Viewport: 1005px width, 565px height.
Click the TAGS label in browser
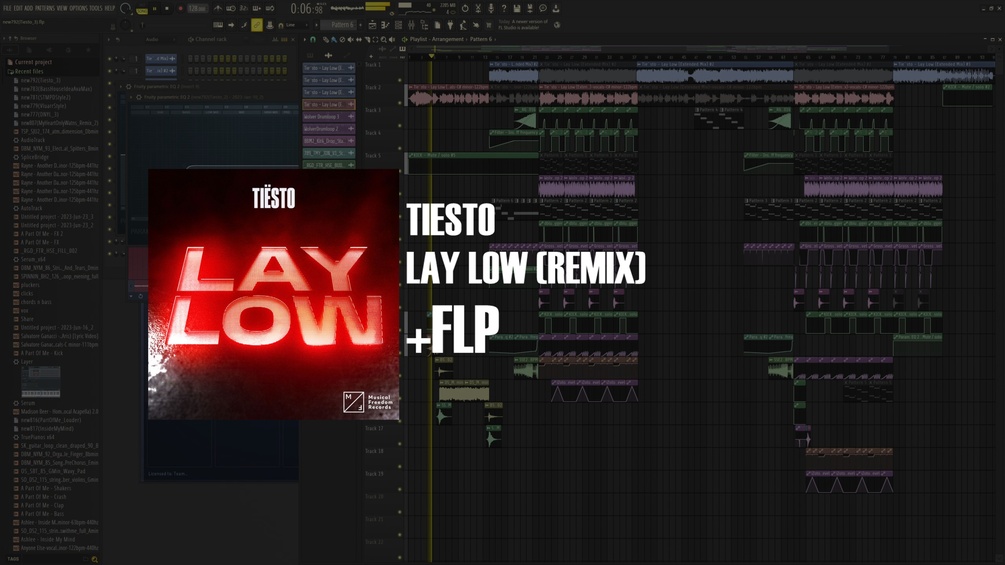(x=13, y=559)
